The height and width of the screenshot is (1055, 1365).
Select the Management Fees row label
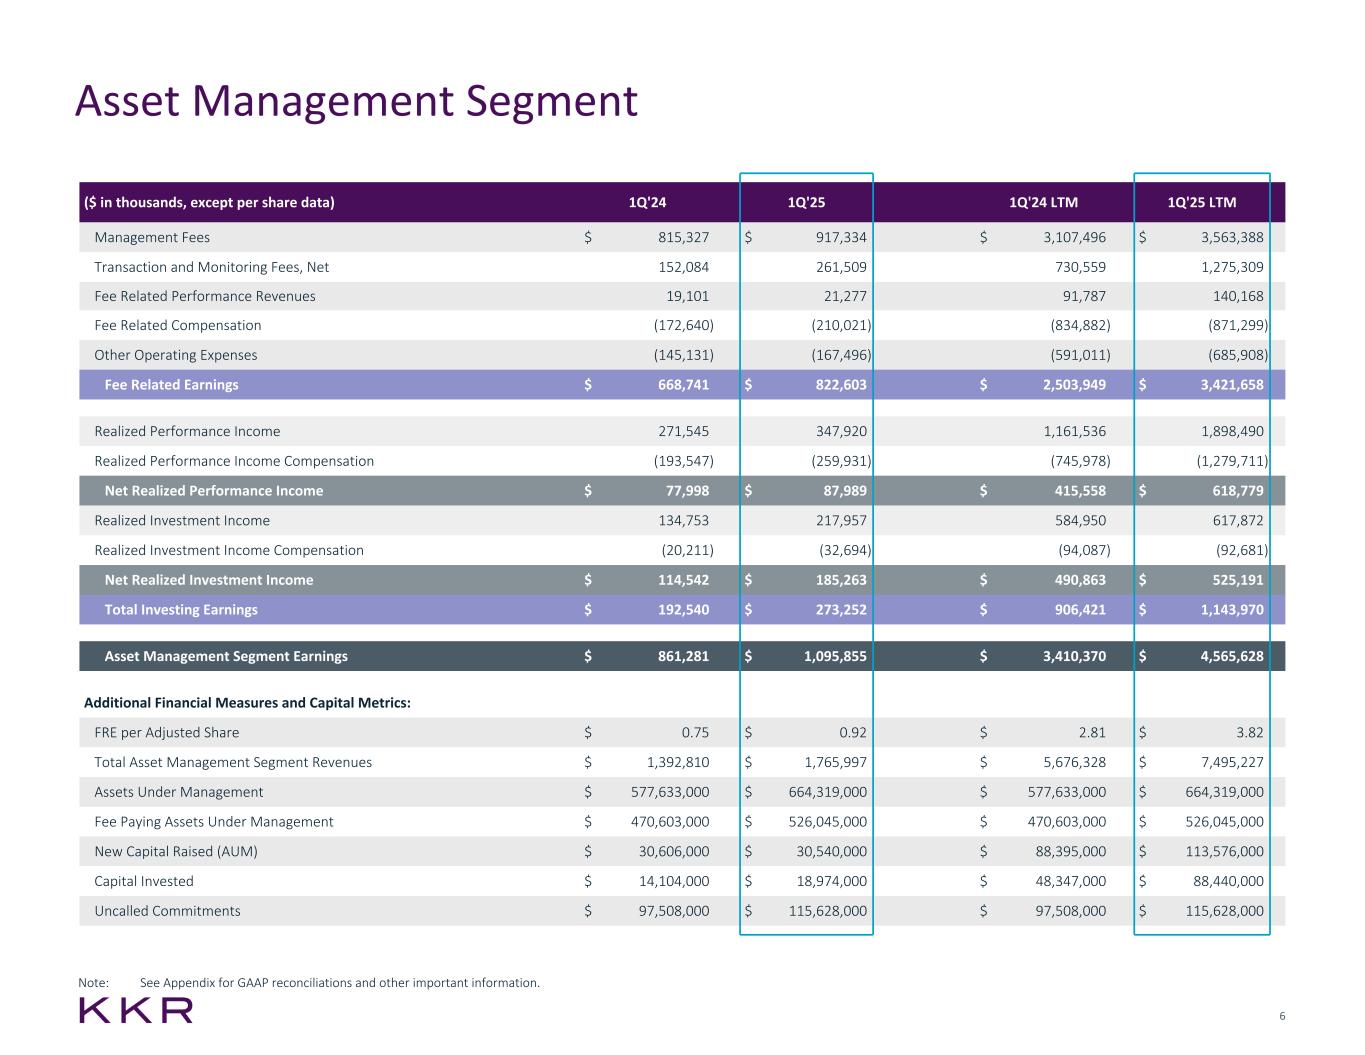pyautogui.click(x=152, y=238)
